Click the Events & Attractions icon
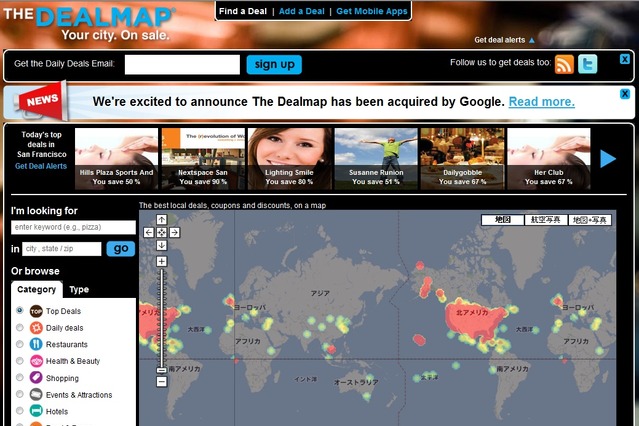The height and width of the screenshot is (426, 639). pyautogui.click(x=36, y=394)
